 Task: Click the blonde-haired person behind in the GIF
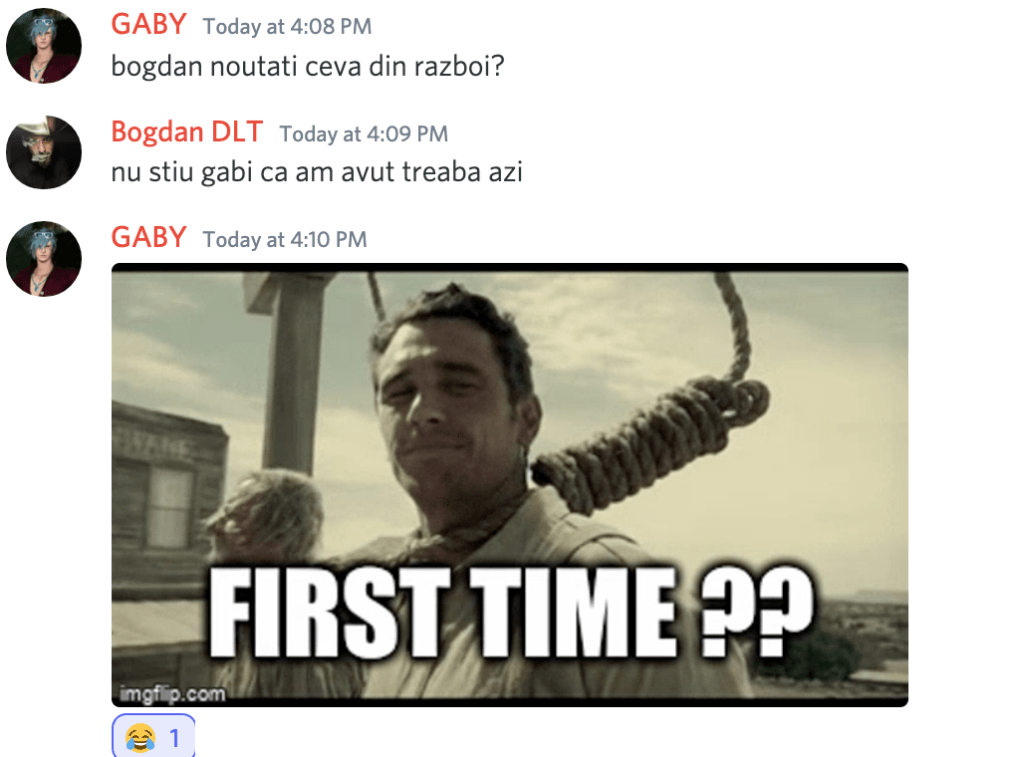[264, 516]
